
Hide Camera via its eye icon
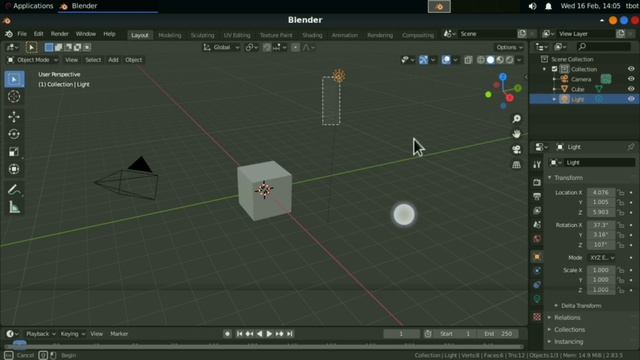(x=631, y=79)
